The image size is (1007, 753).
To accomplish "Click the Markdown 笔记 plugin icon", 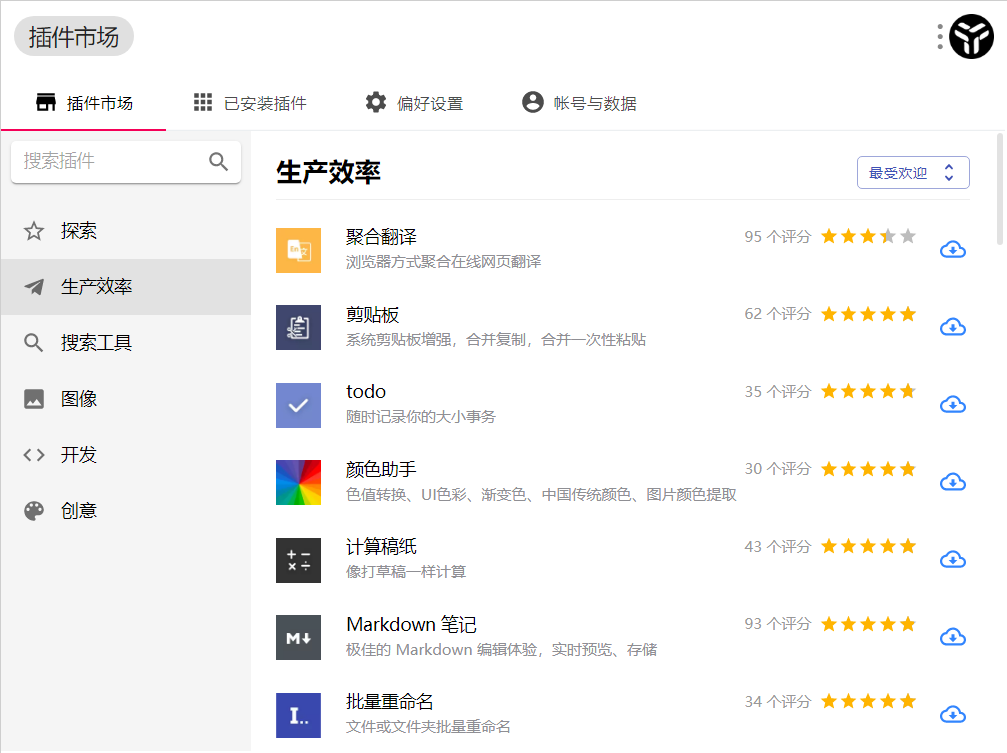I will [298, 638].
